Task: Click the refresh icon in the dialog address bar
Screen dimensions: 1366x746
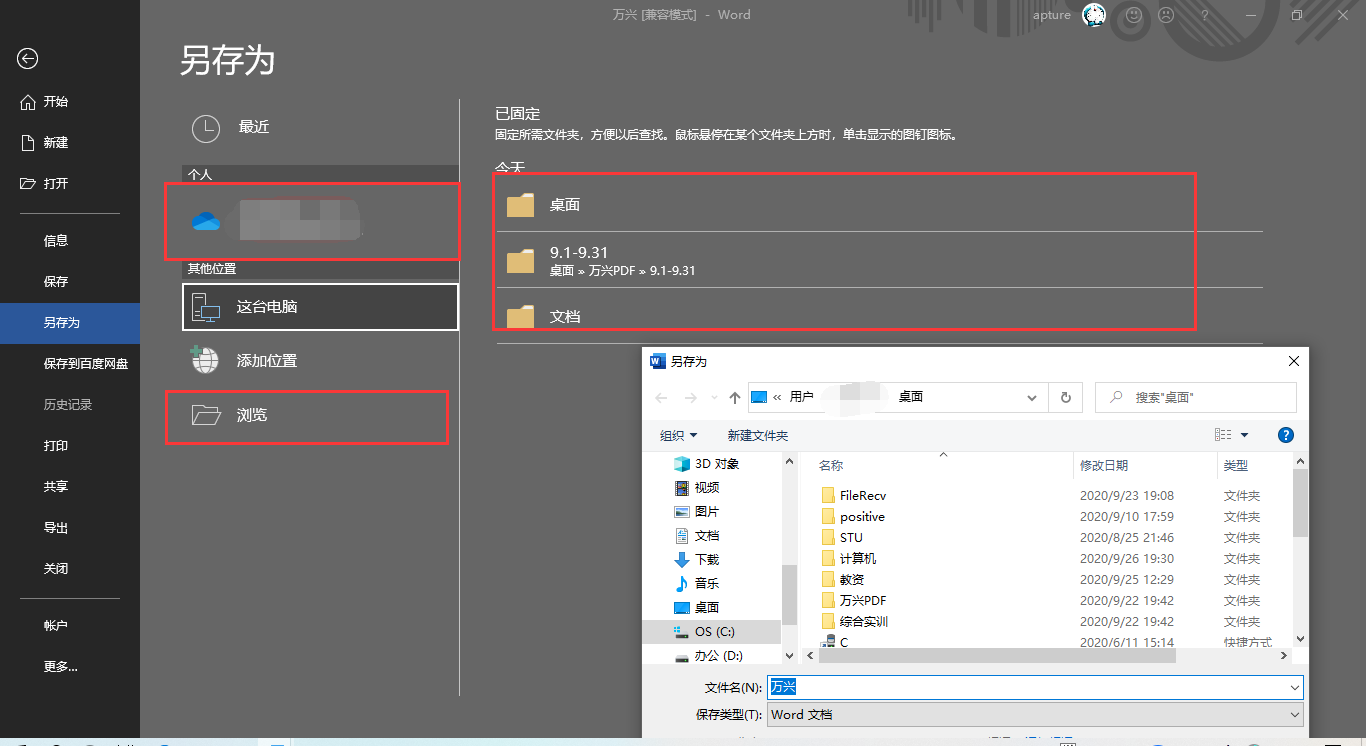Action: (x=1065, y=397)
